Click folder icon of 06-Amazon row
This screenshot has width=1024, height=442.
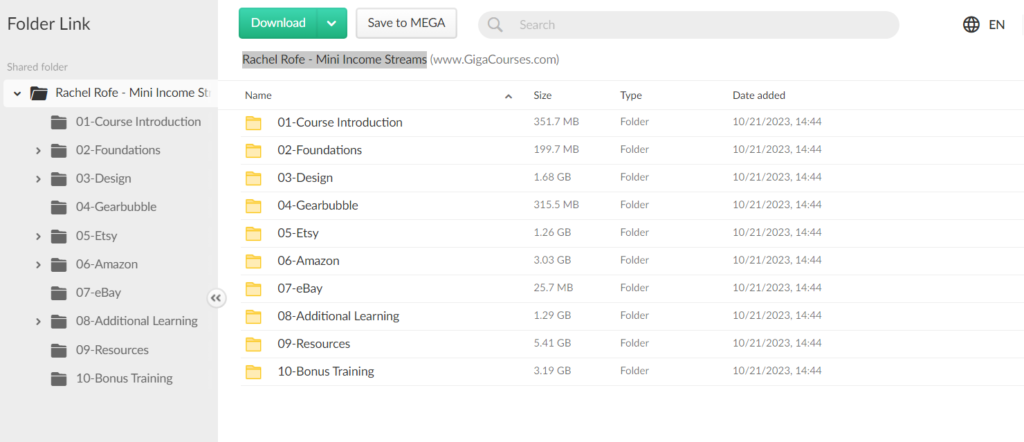253,261
